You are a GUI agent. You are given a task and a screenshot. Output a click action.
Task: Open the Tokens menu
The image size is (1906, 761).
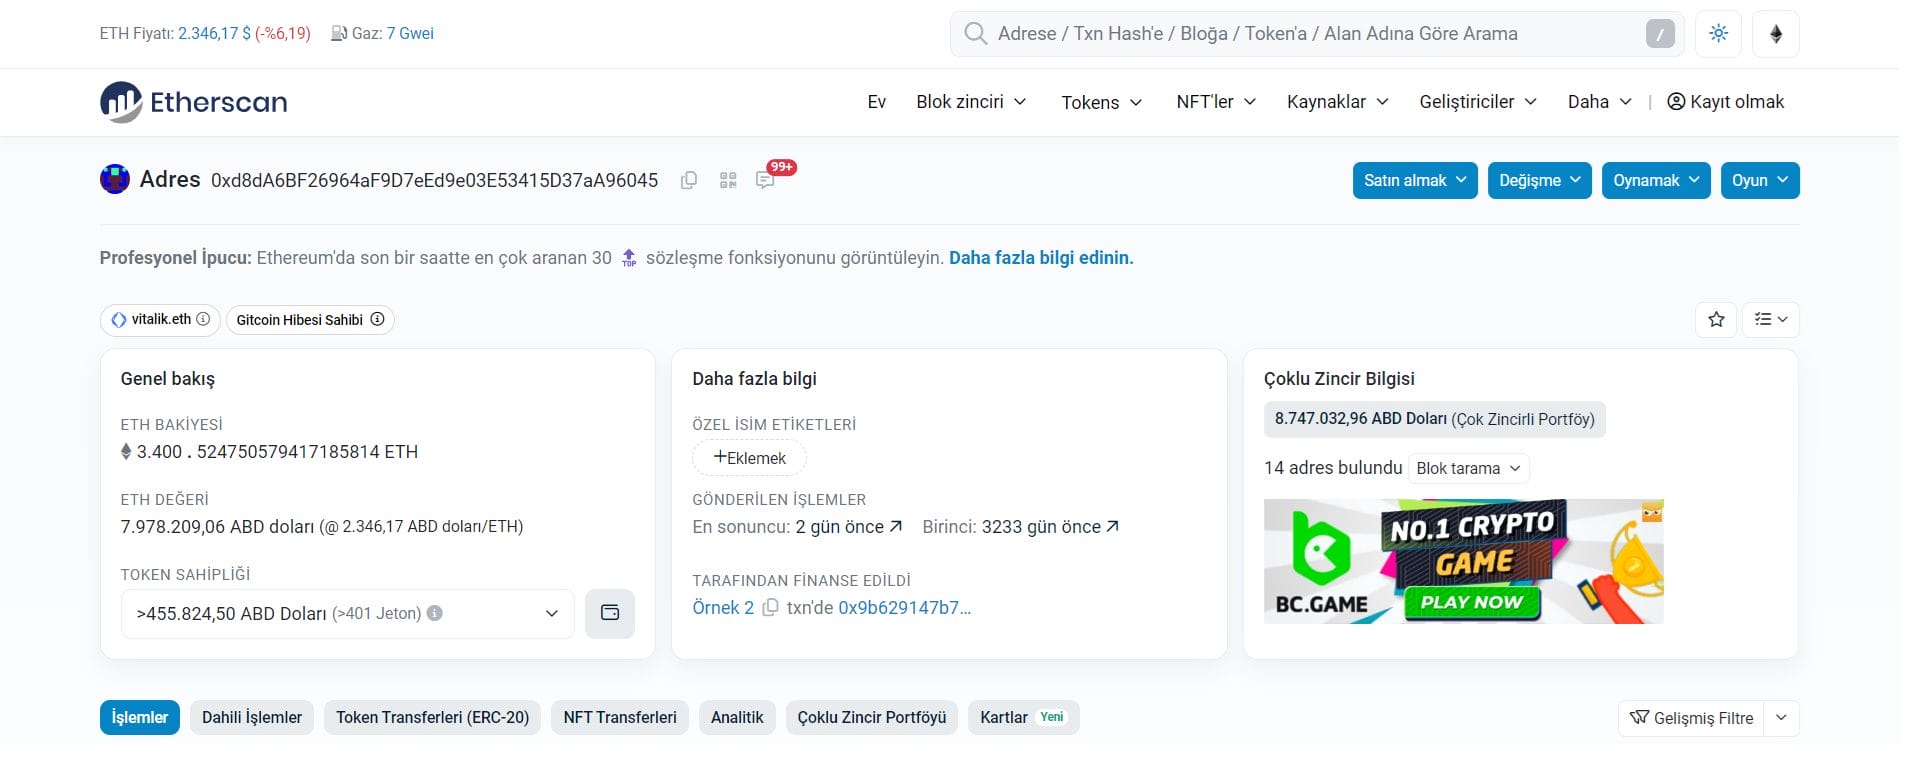[1101, 102]
